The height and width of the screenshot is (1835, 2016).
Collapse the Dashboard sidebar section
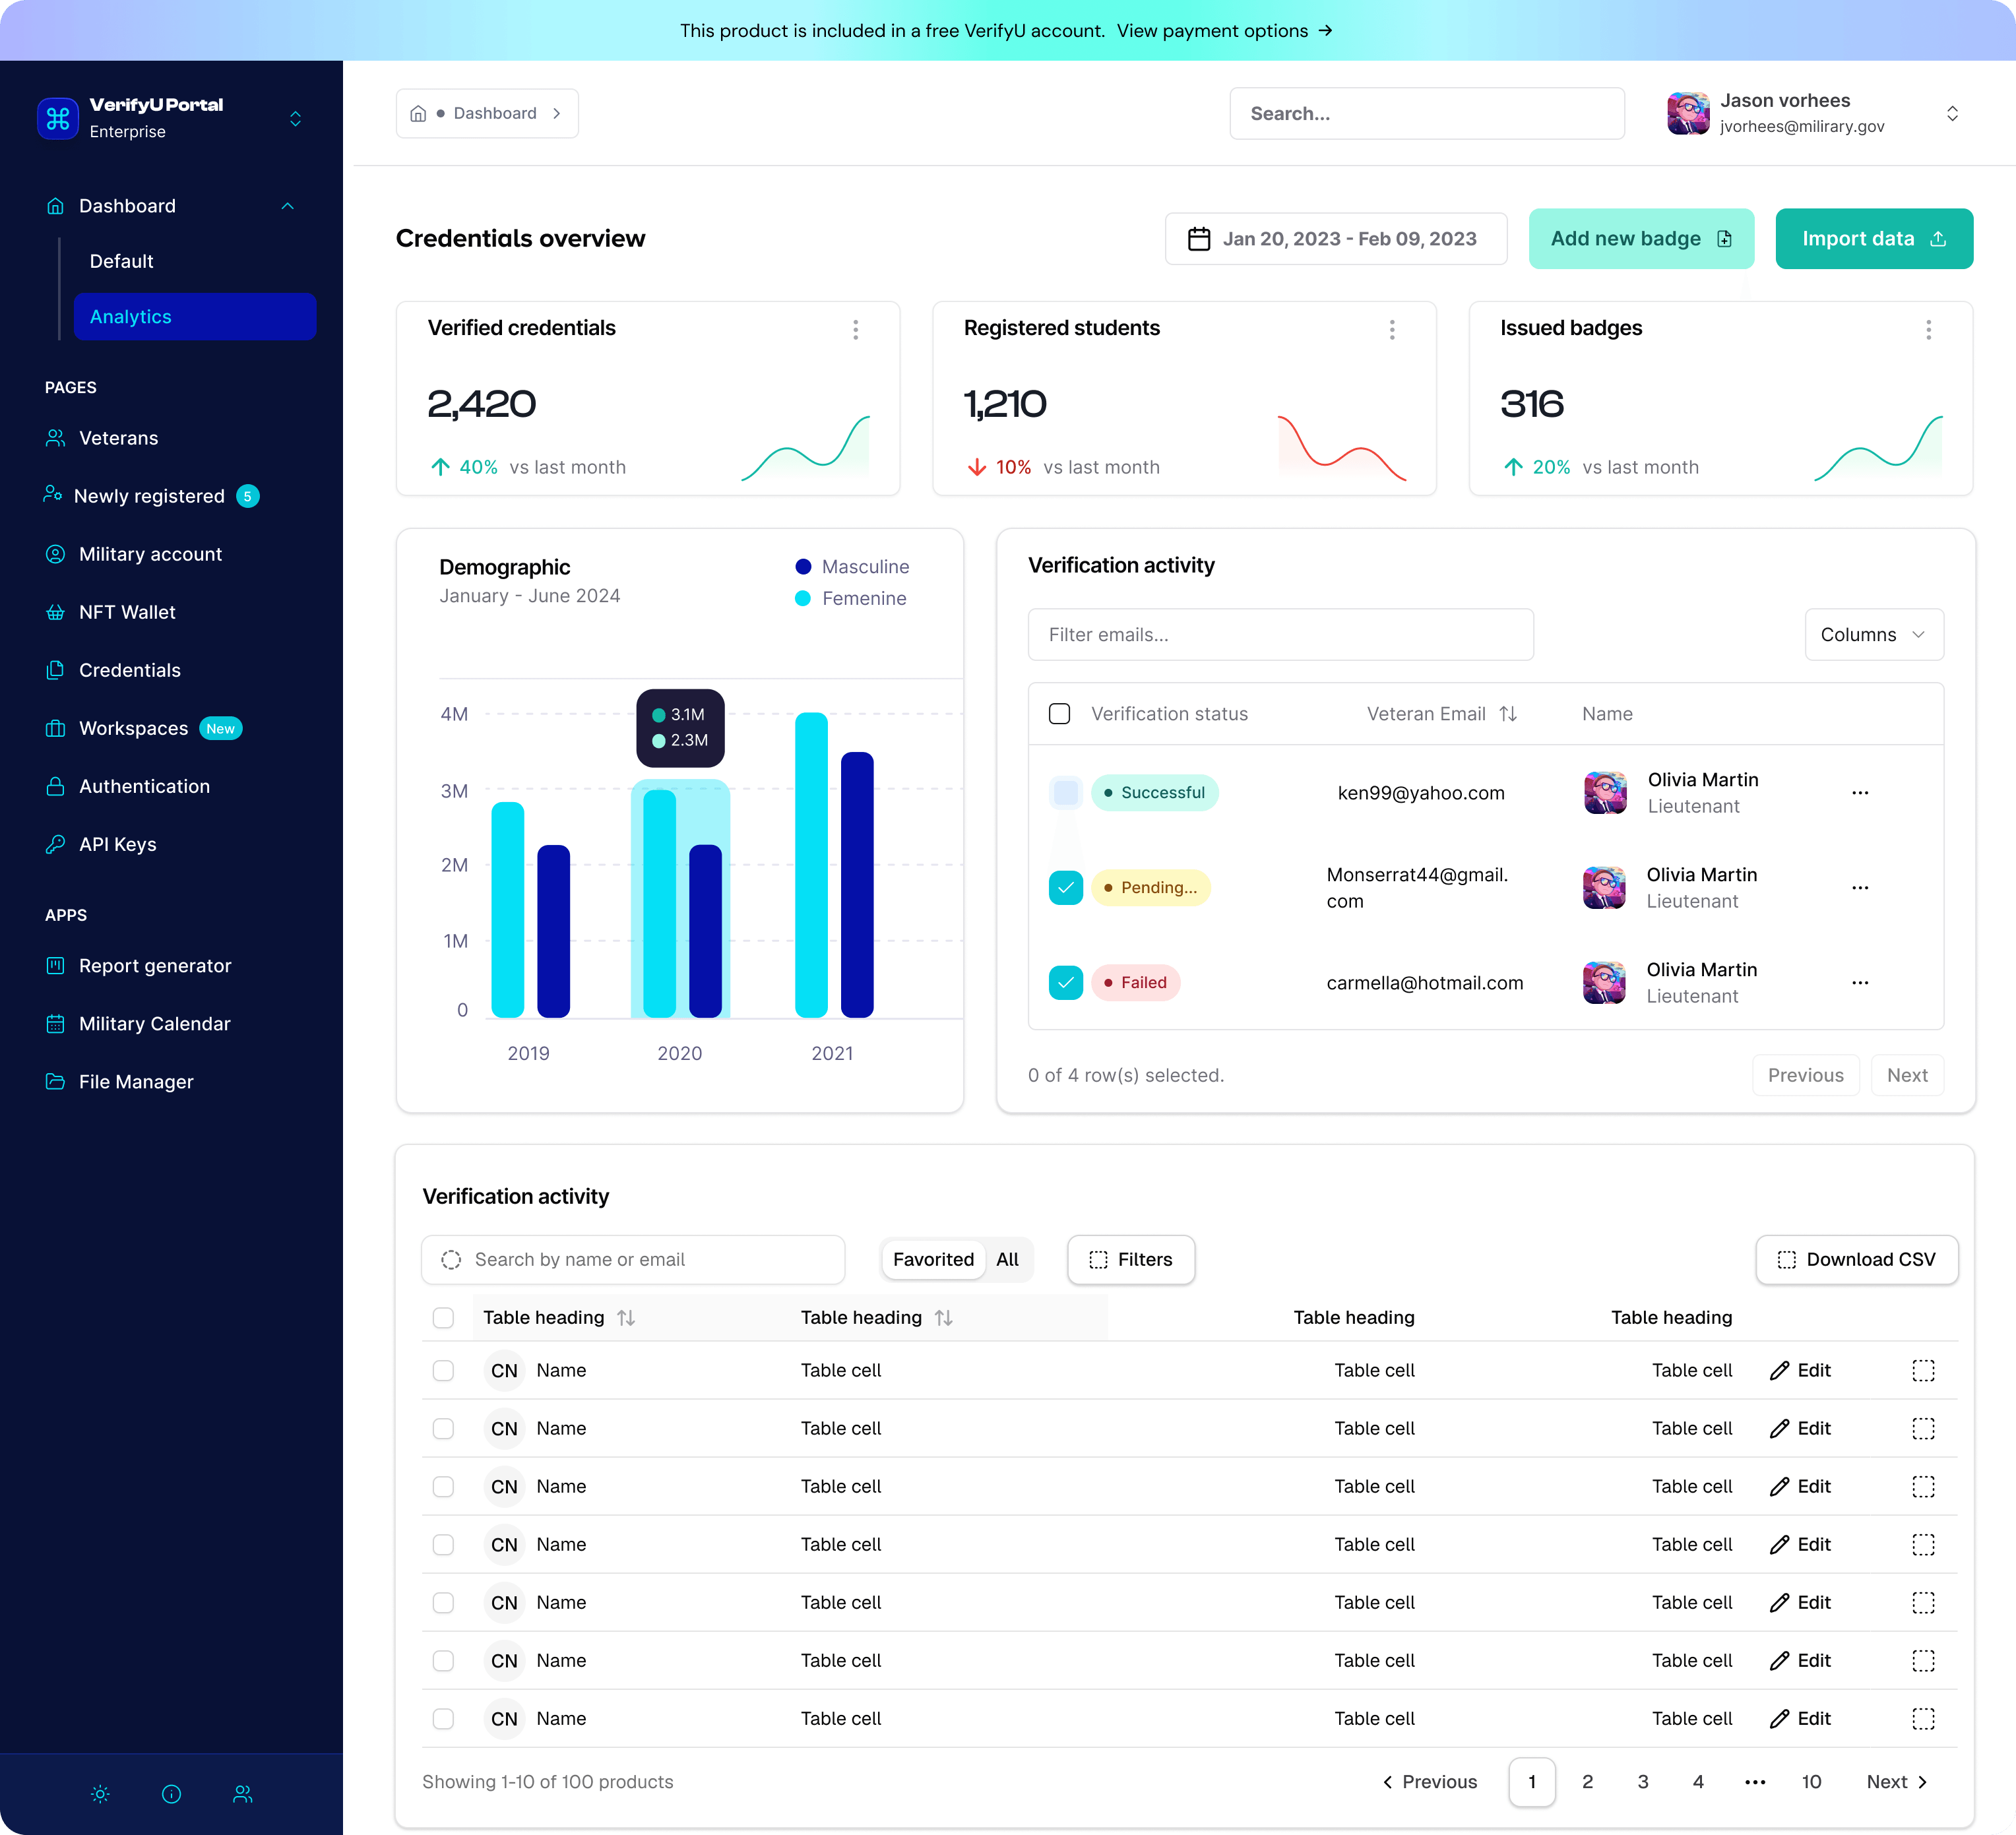point(288,205)
